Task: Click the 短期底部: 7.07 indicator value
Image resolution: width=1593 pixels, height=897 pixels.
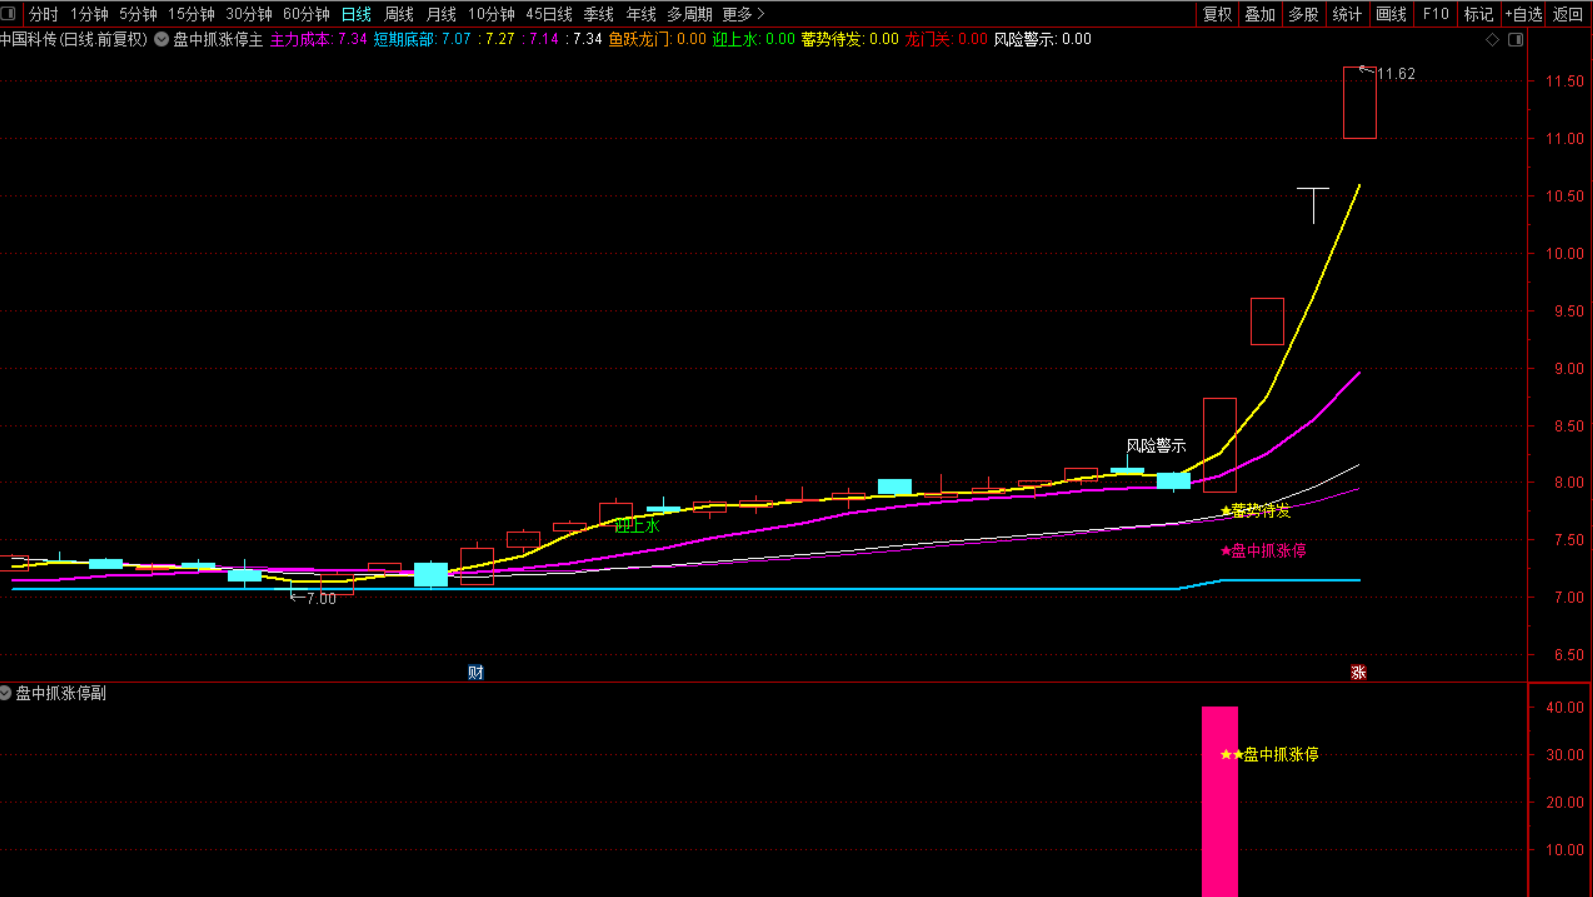Action: (x=422, y=40)
